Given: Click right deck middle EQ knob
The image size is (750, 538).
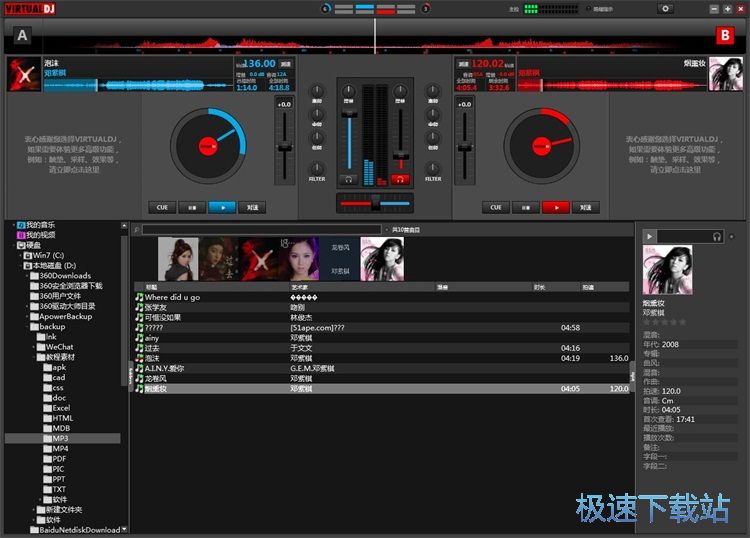Looking at the screenshot, I should [x=433, y=114].
